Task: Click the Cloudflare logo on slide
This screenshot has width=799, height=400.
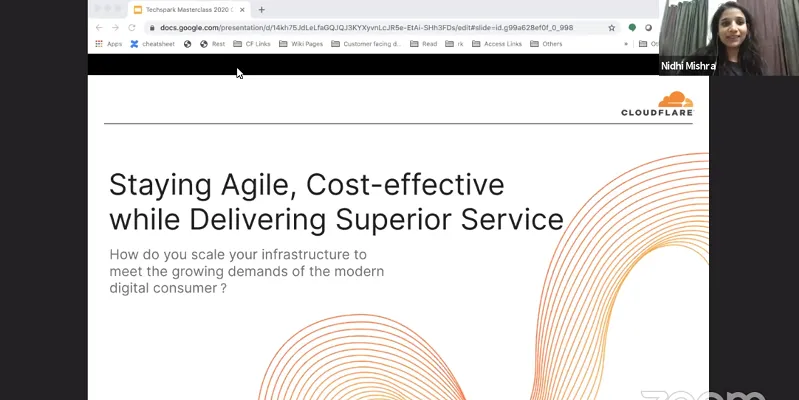Action: coord(657,104)
